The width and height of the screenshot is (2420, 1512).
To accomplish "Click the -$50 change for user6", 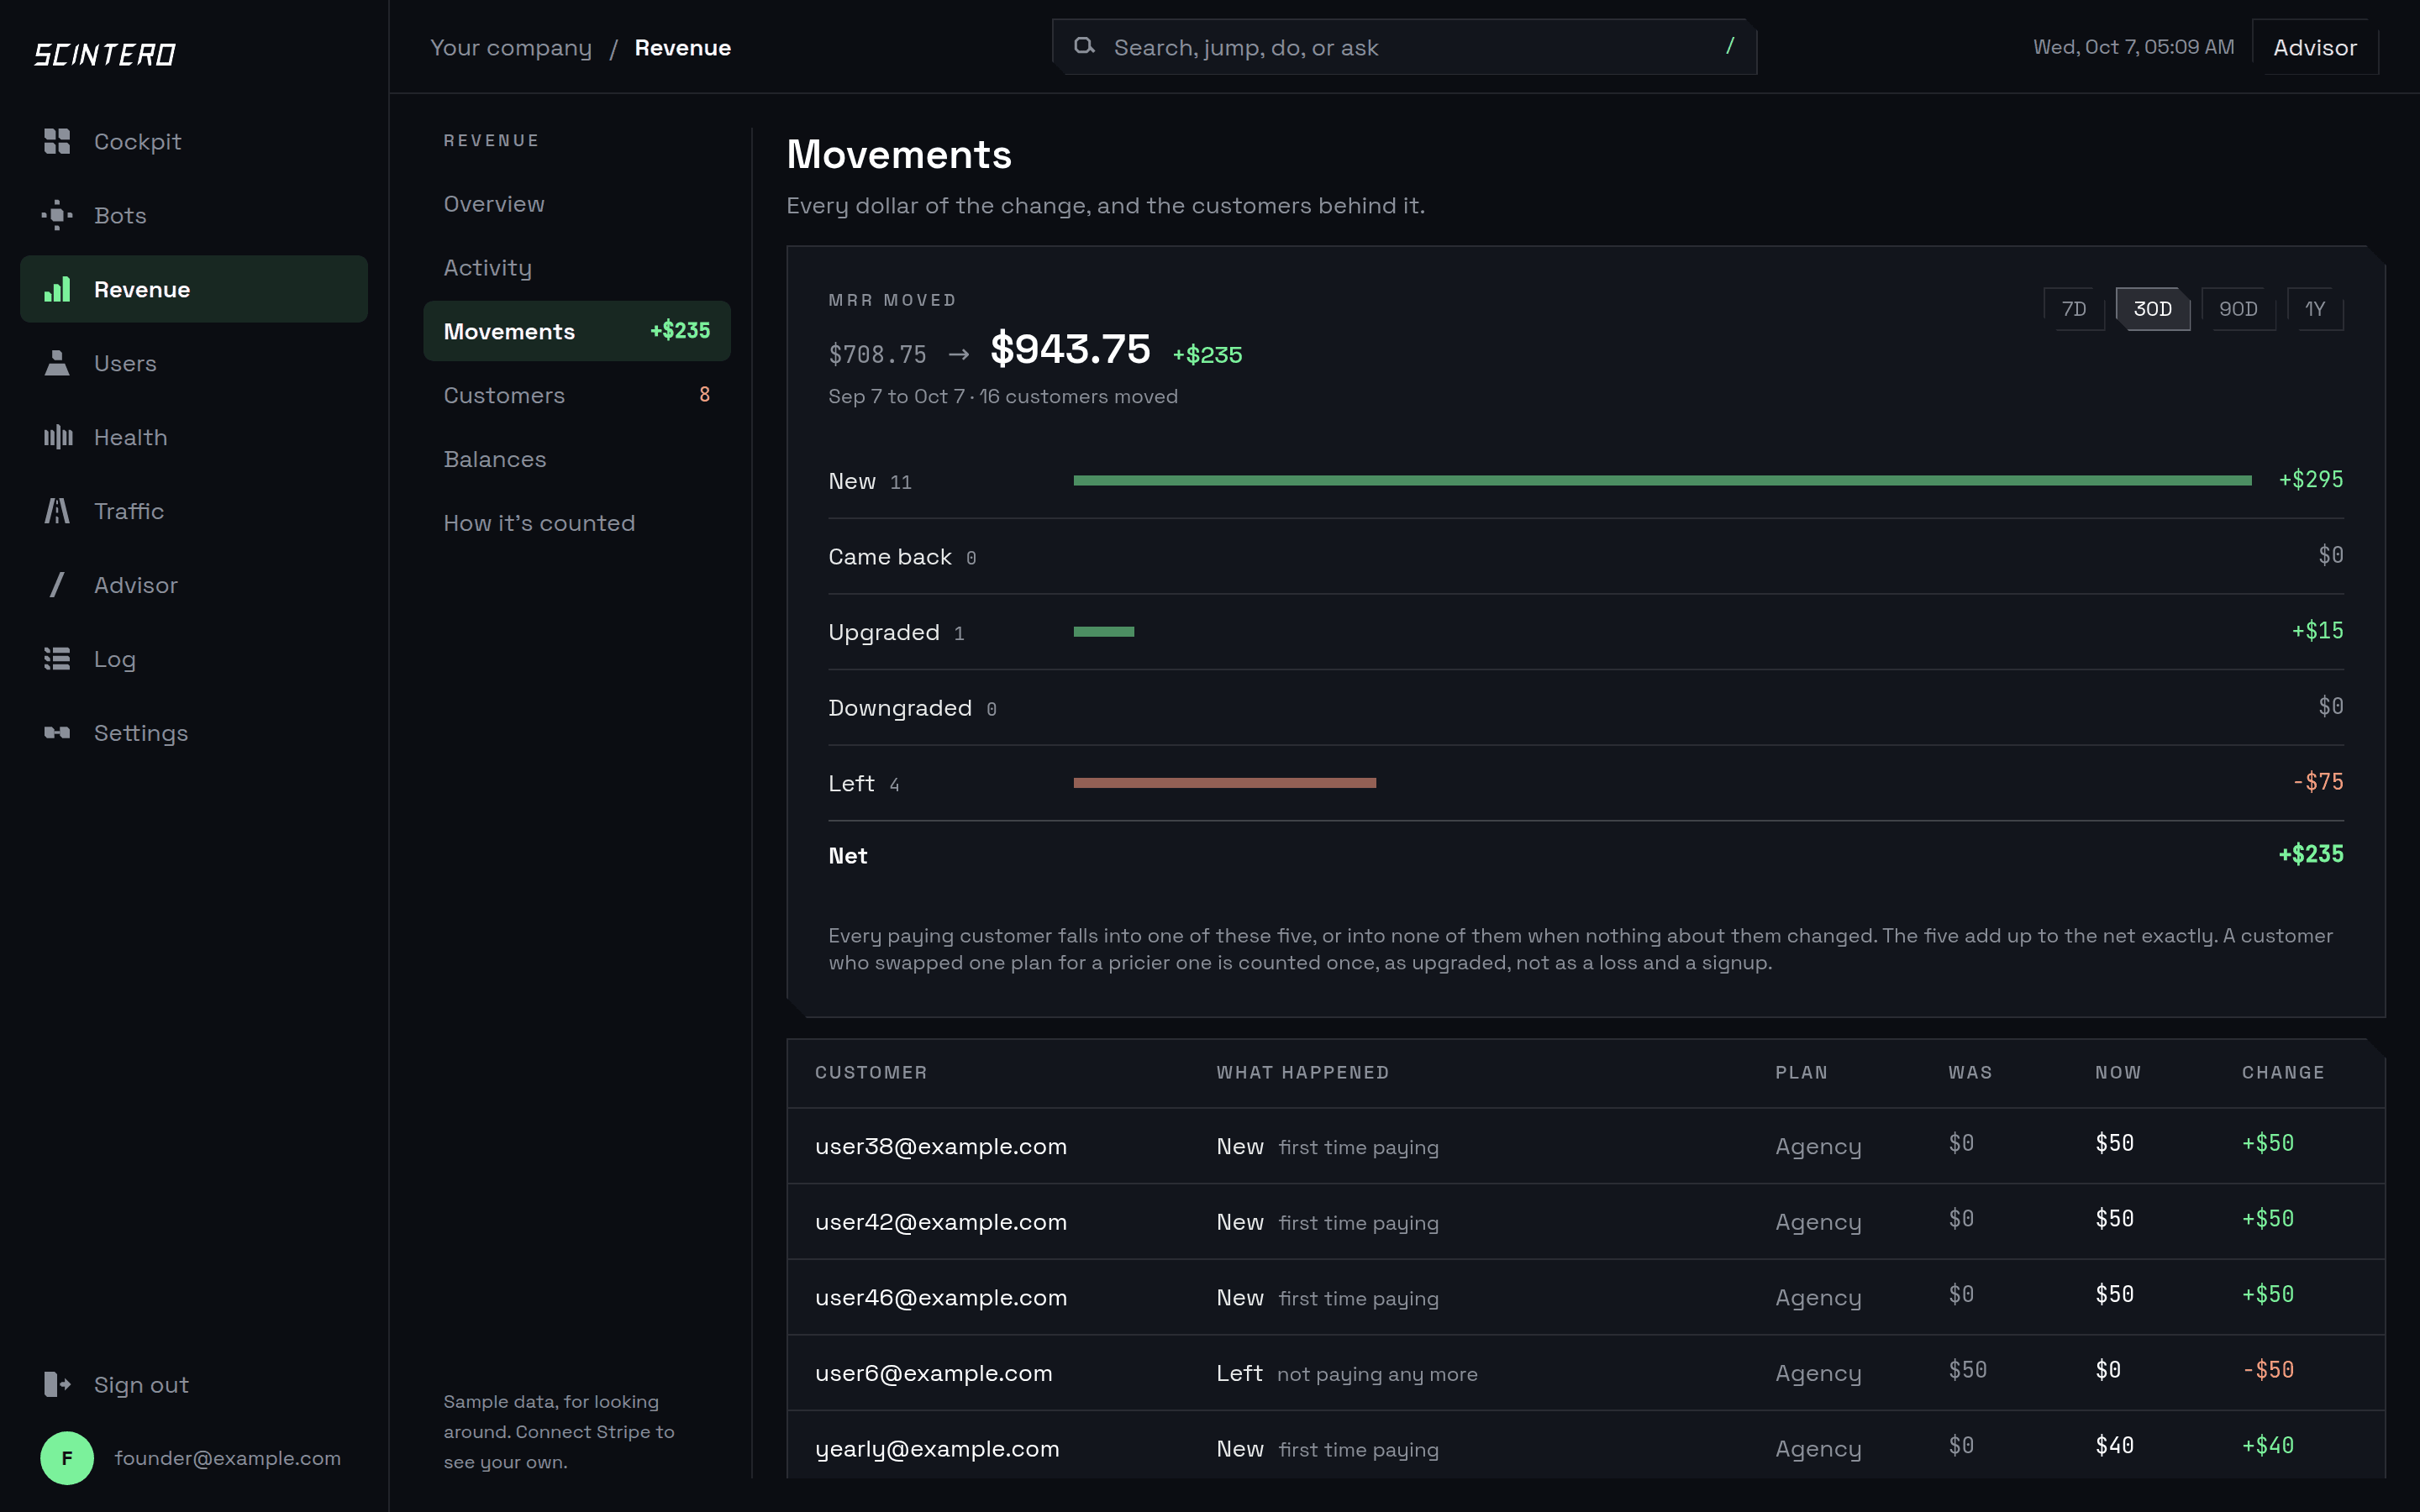I will click(x=2268, y=1369).
